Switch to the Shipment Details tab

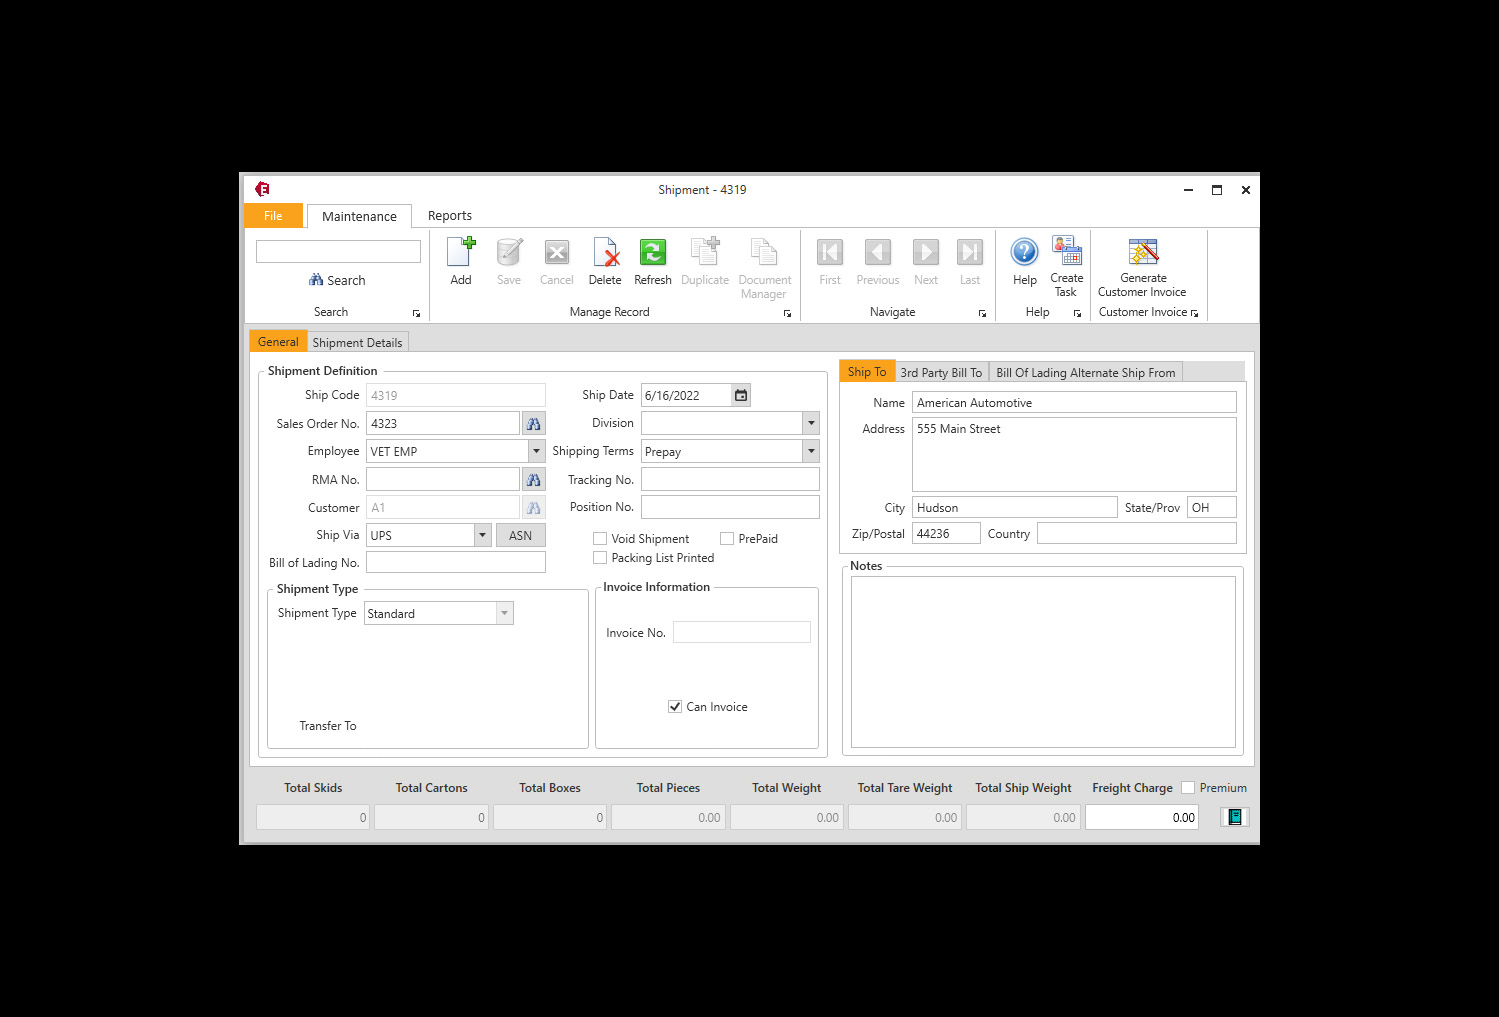pos(357,341)
